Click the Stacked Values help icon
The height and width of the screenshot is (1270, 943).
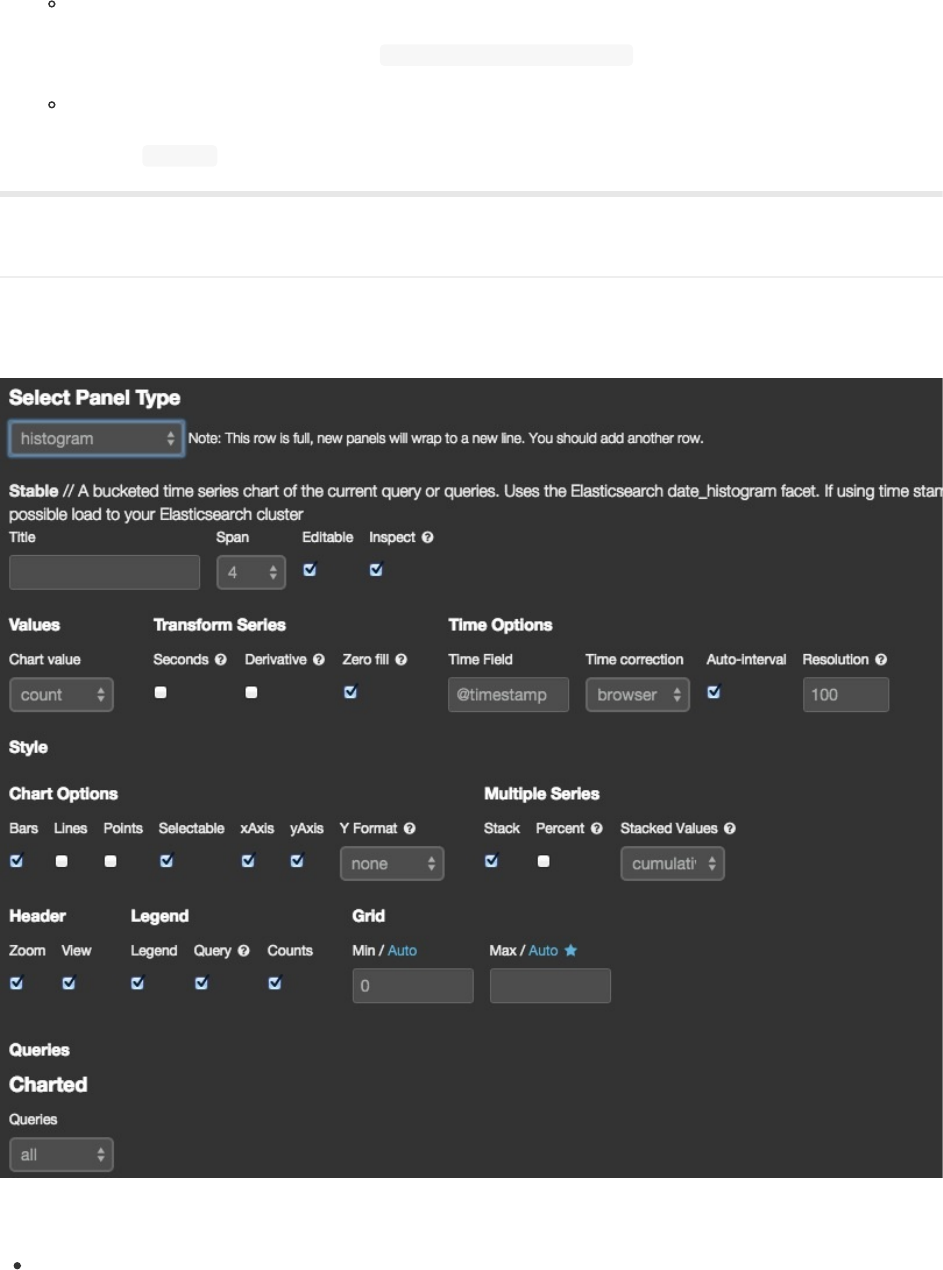pos(730,829)
